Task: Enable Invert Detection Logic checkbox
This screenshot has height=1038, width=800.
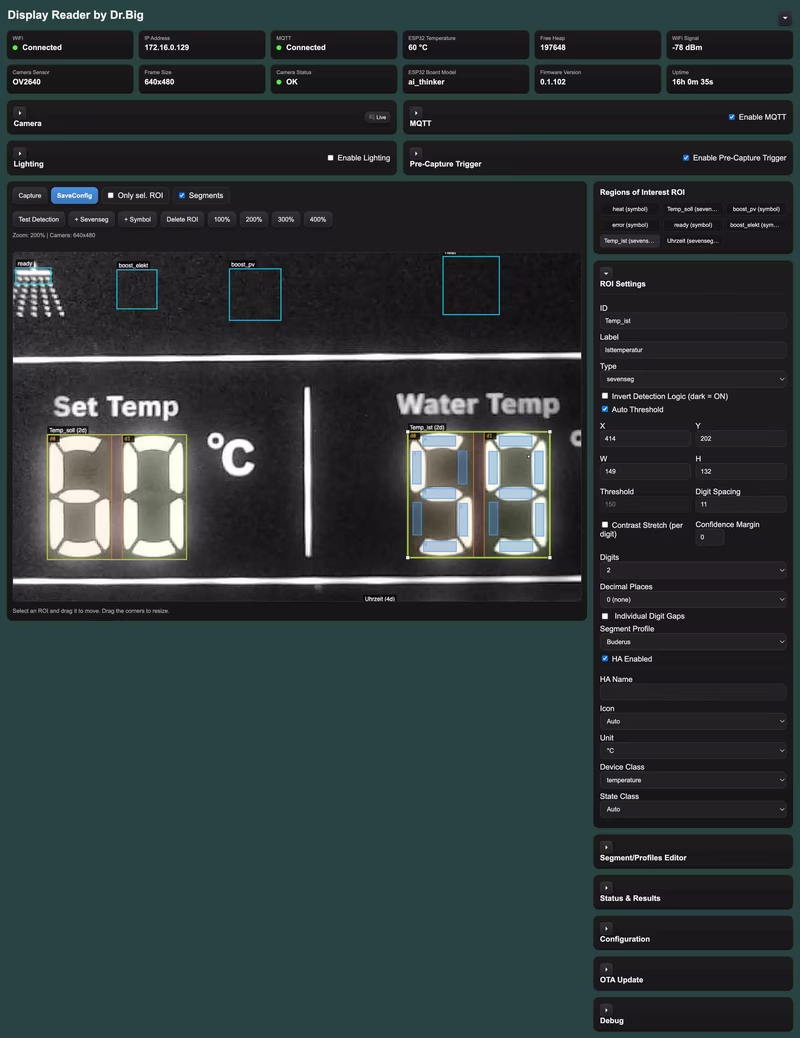Action: coord(605,396)
